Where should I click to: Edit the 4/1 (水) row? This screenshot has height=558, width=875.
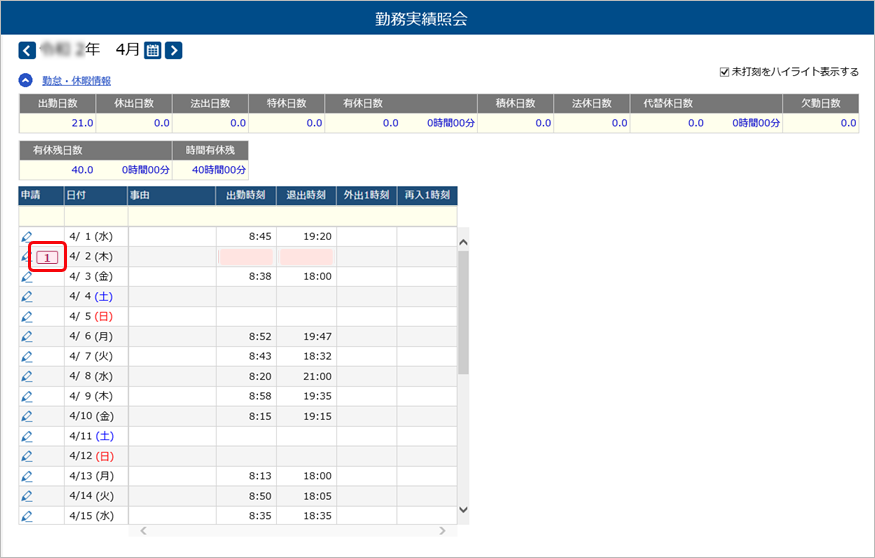point(26,237)
